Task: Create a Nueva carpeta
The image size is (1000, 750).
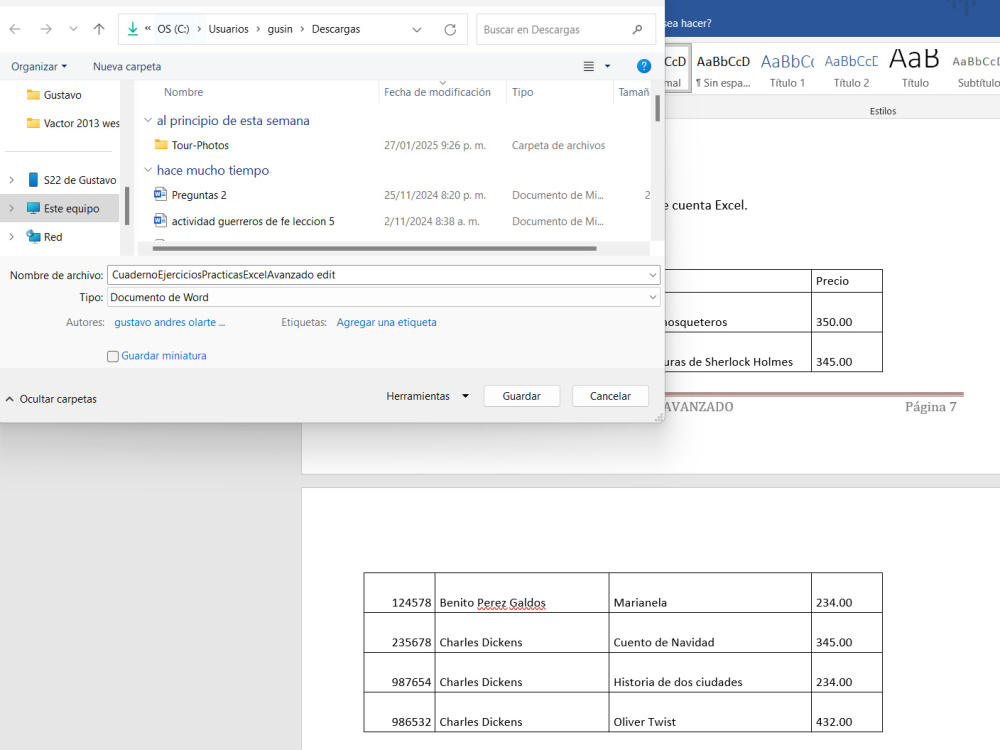Action: tap(127, 66)
